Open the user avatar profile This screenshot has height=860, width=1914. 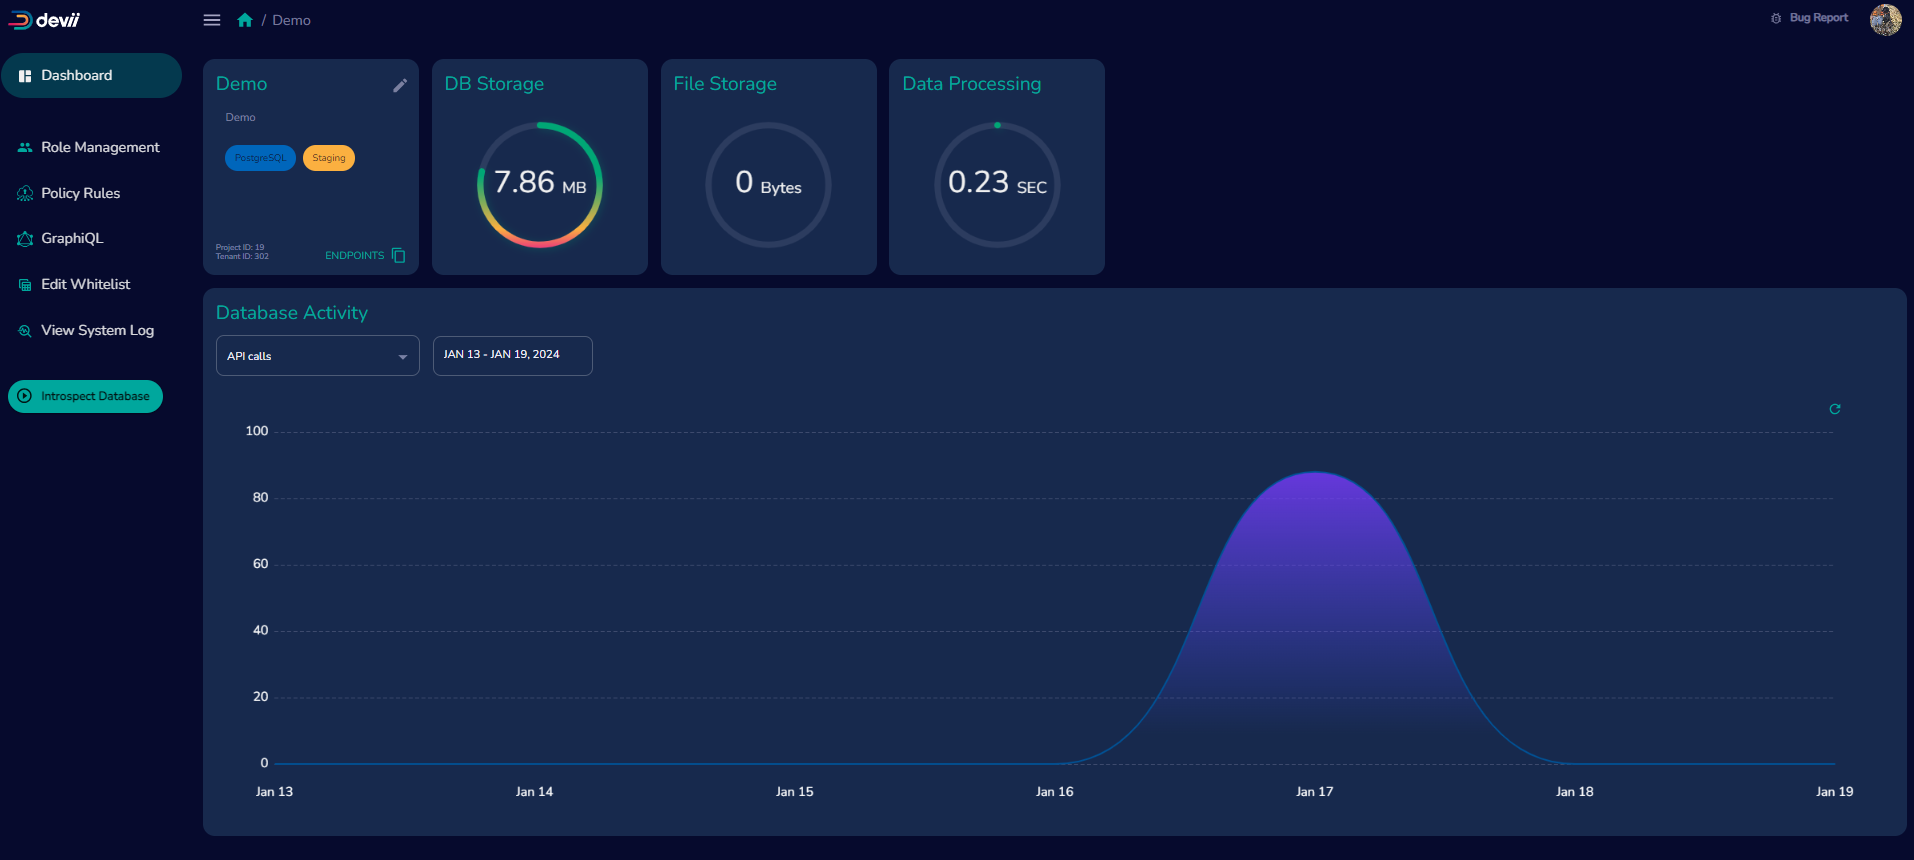pyautogui.click(x=1885, y=19)
